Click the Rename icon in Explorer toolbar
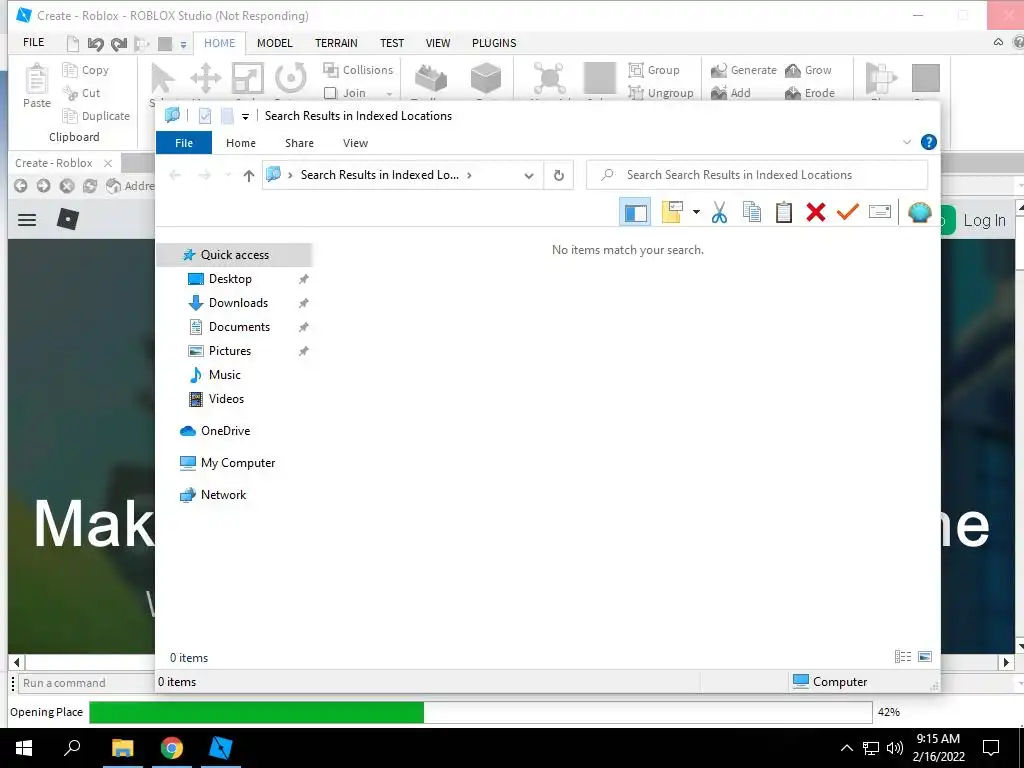 (x=880, y=212)
